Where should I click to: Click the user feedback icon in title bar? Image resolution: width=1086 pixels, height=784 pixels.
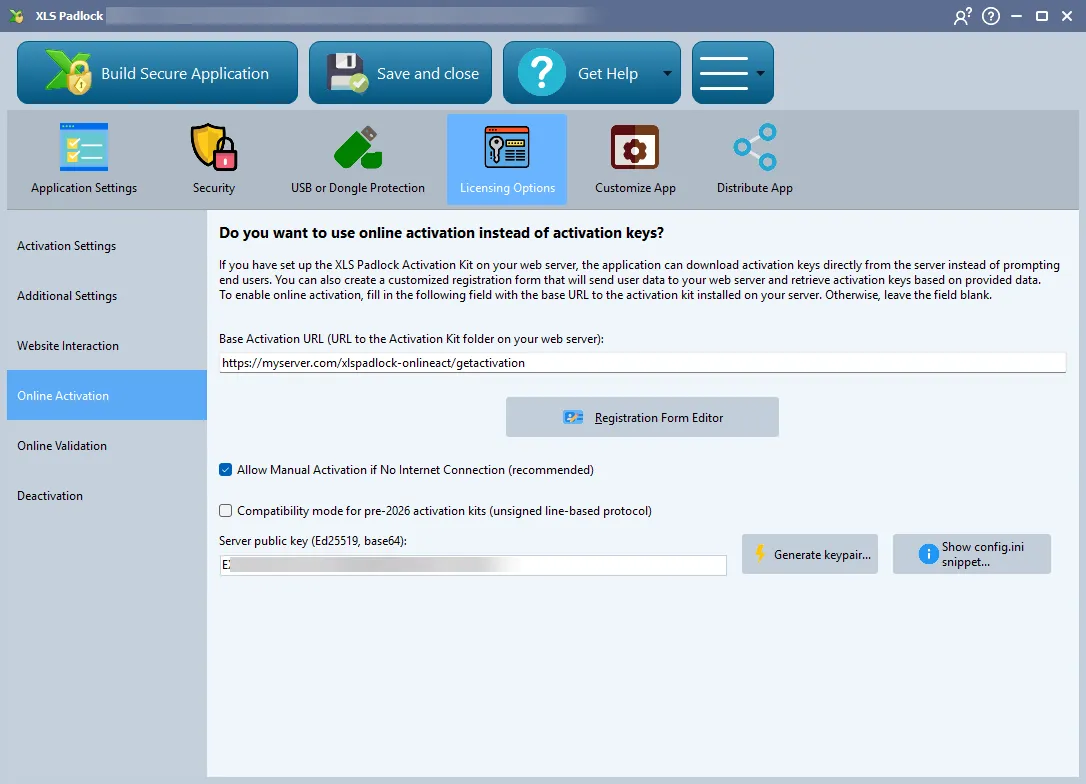[962, 16]
